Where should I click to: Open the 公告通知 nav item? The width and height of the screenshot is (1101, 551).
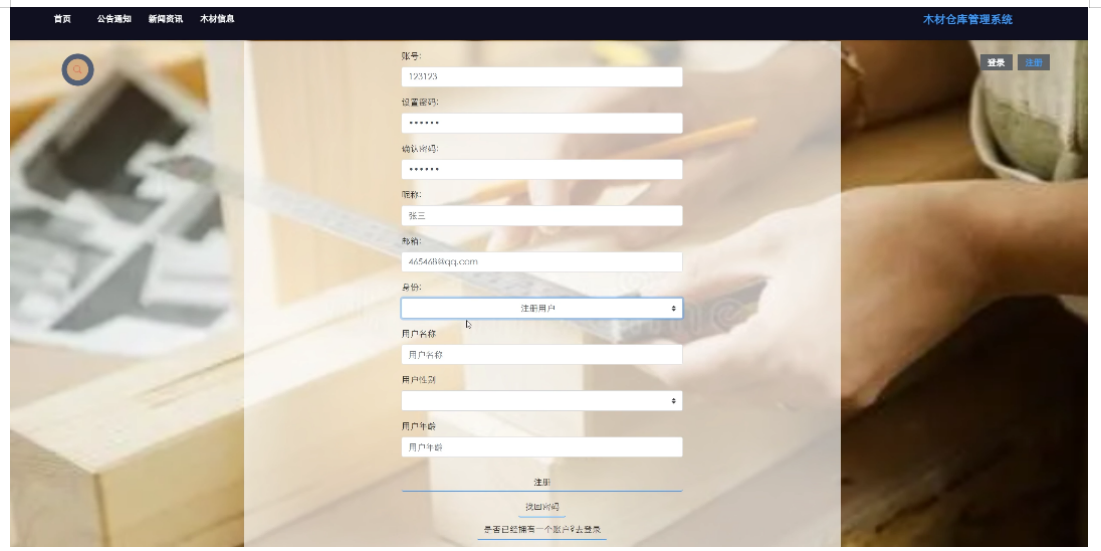(x=114, y=19)
